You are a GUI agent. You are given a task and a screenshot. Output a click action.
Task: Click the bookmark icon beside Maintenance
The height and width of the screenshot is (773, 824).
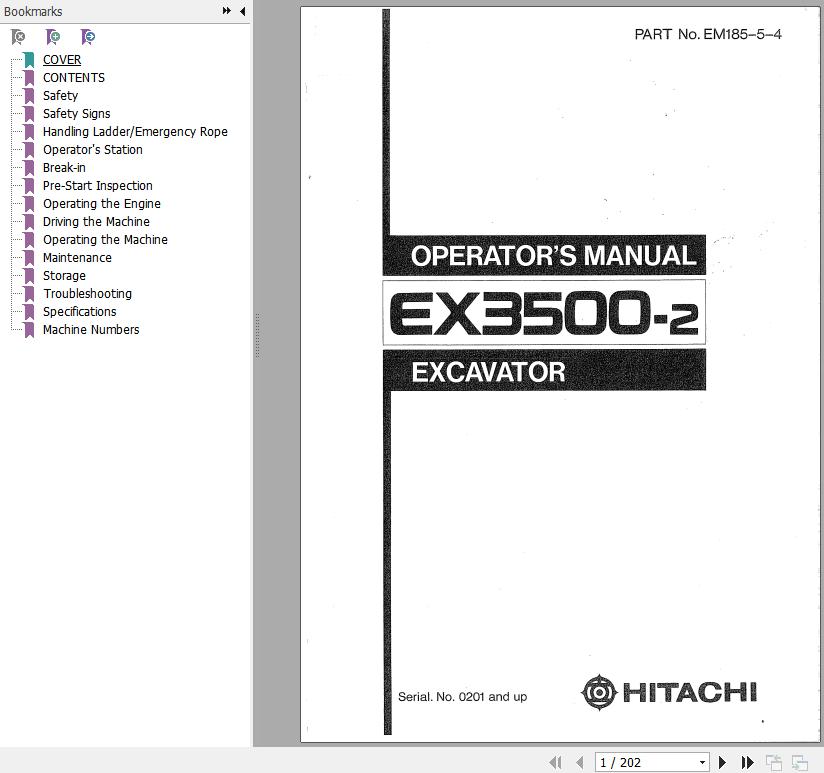pos(29,257)
